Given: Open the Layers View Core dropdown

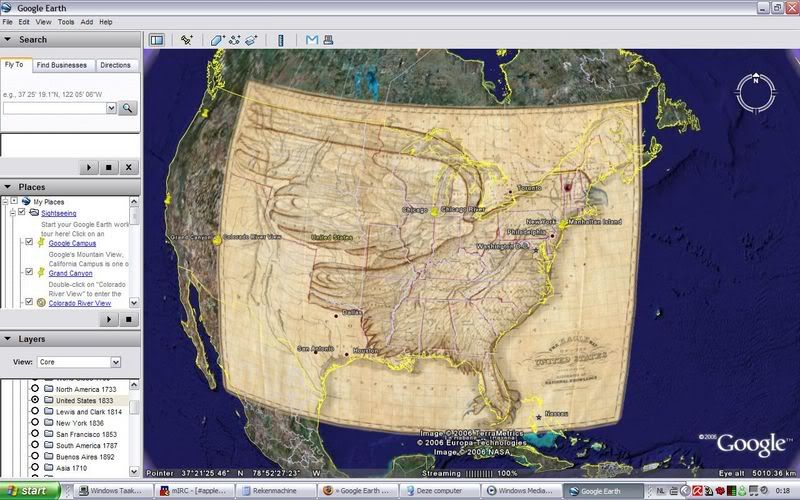Looking at the screenshot, I should click(x=116, y=362).
